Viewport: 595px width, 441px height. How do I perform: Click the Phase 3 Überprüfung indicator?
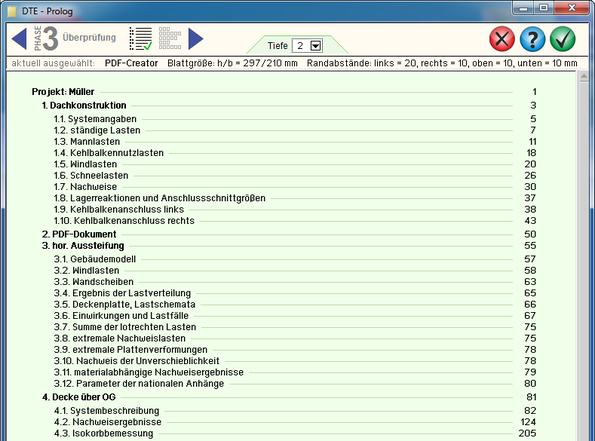click(x=75, y=38)
